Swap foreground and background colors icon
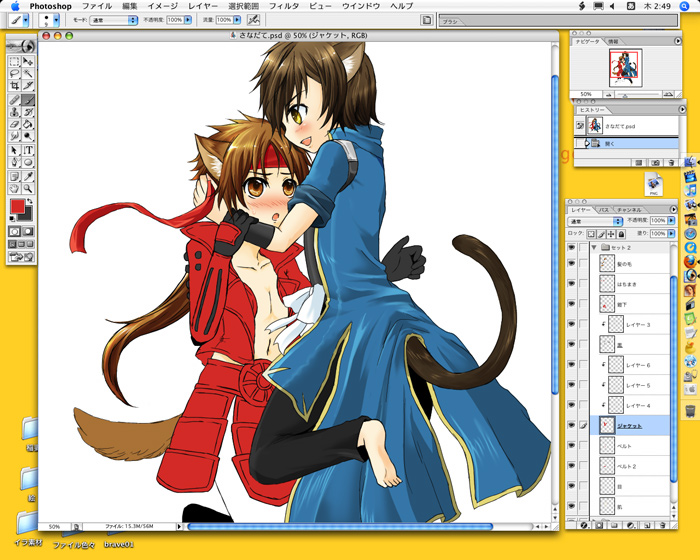Screen dimensions: 700x560 (29, 201)
